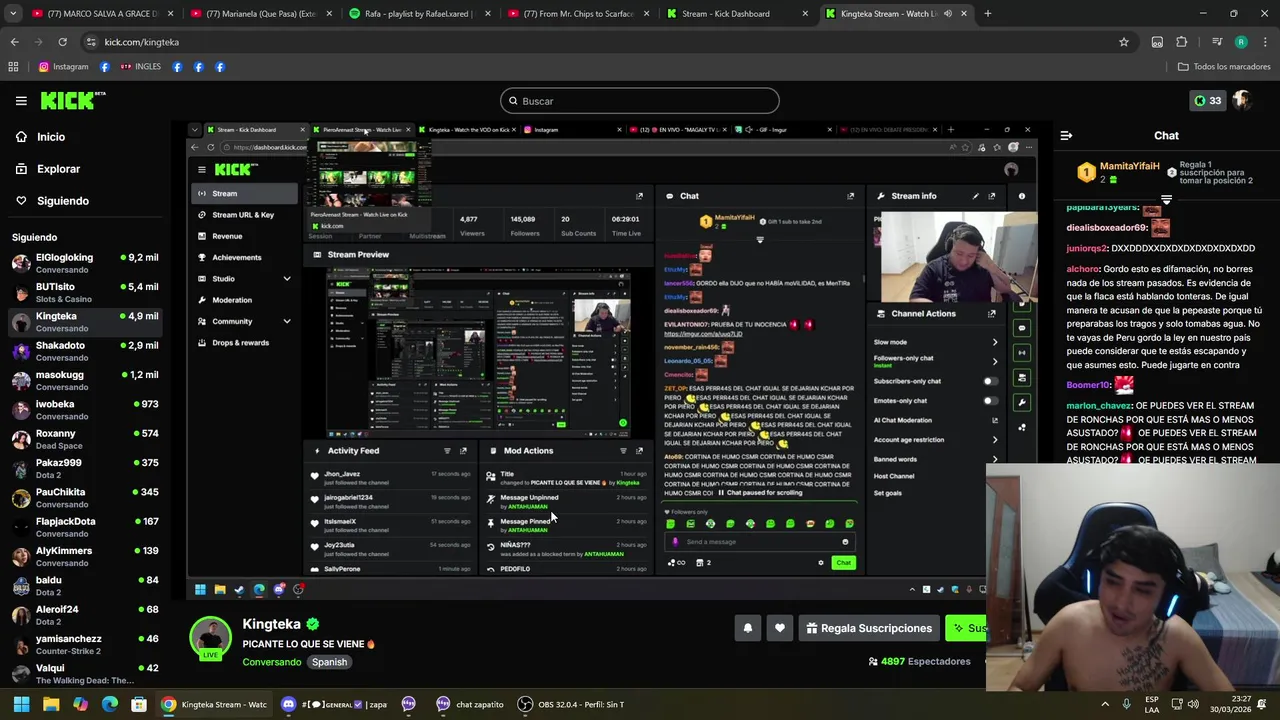Open the Kick points counter showing 33
Viewport: 1280px width, 720px height.
(x=1207, y=100)
